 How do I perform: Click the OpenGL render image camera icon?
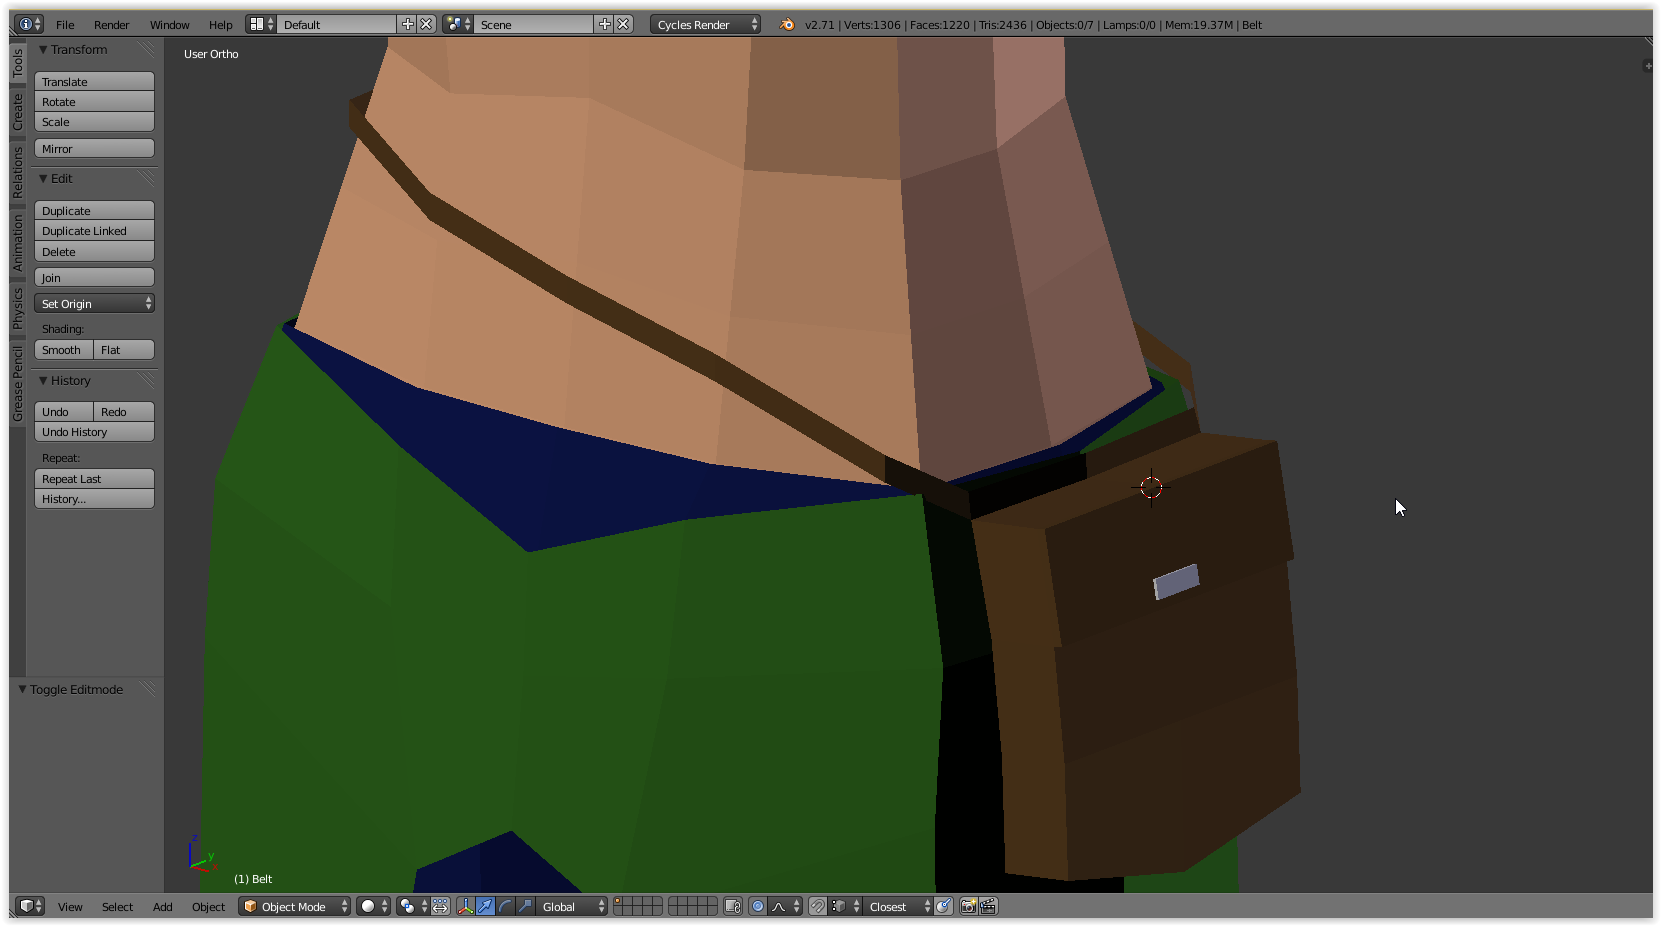click(x=968, y=906)
